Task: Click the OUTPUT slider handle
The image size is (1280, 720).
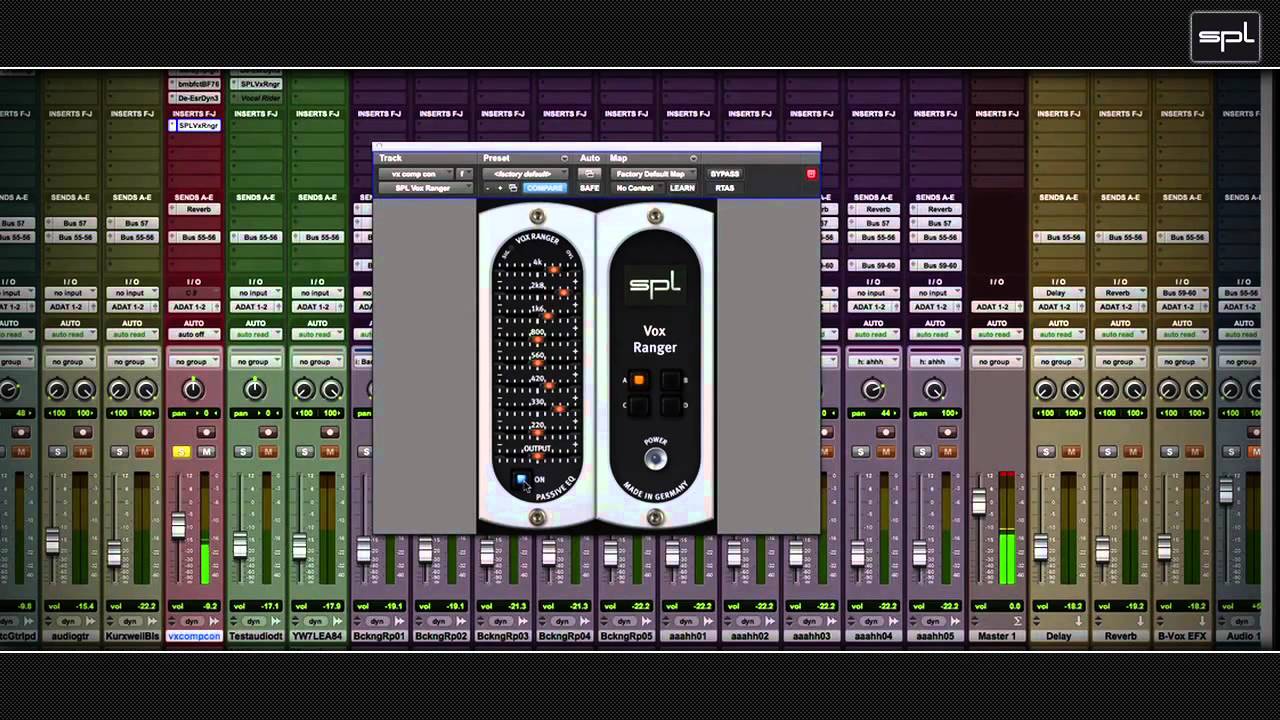Action: (x=538, y=457)
